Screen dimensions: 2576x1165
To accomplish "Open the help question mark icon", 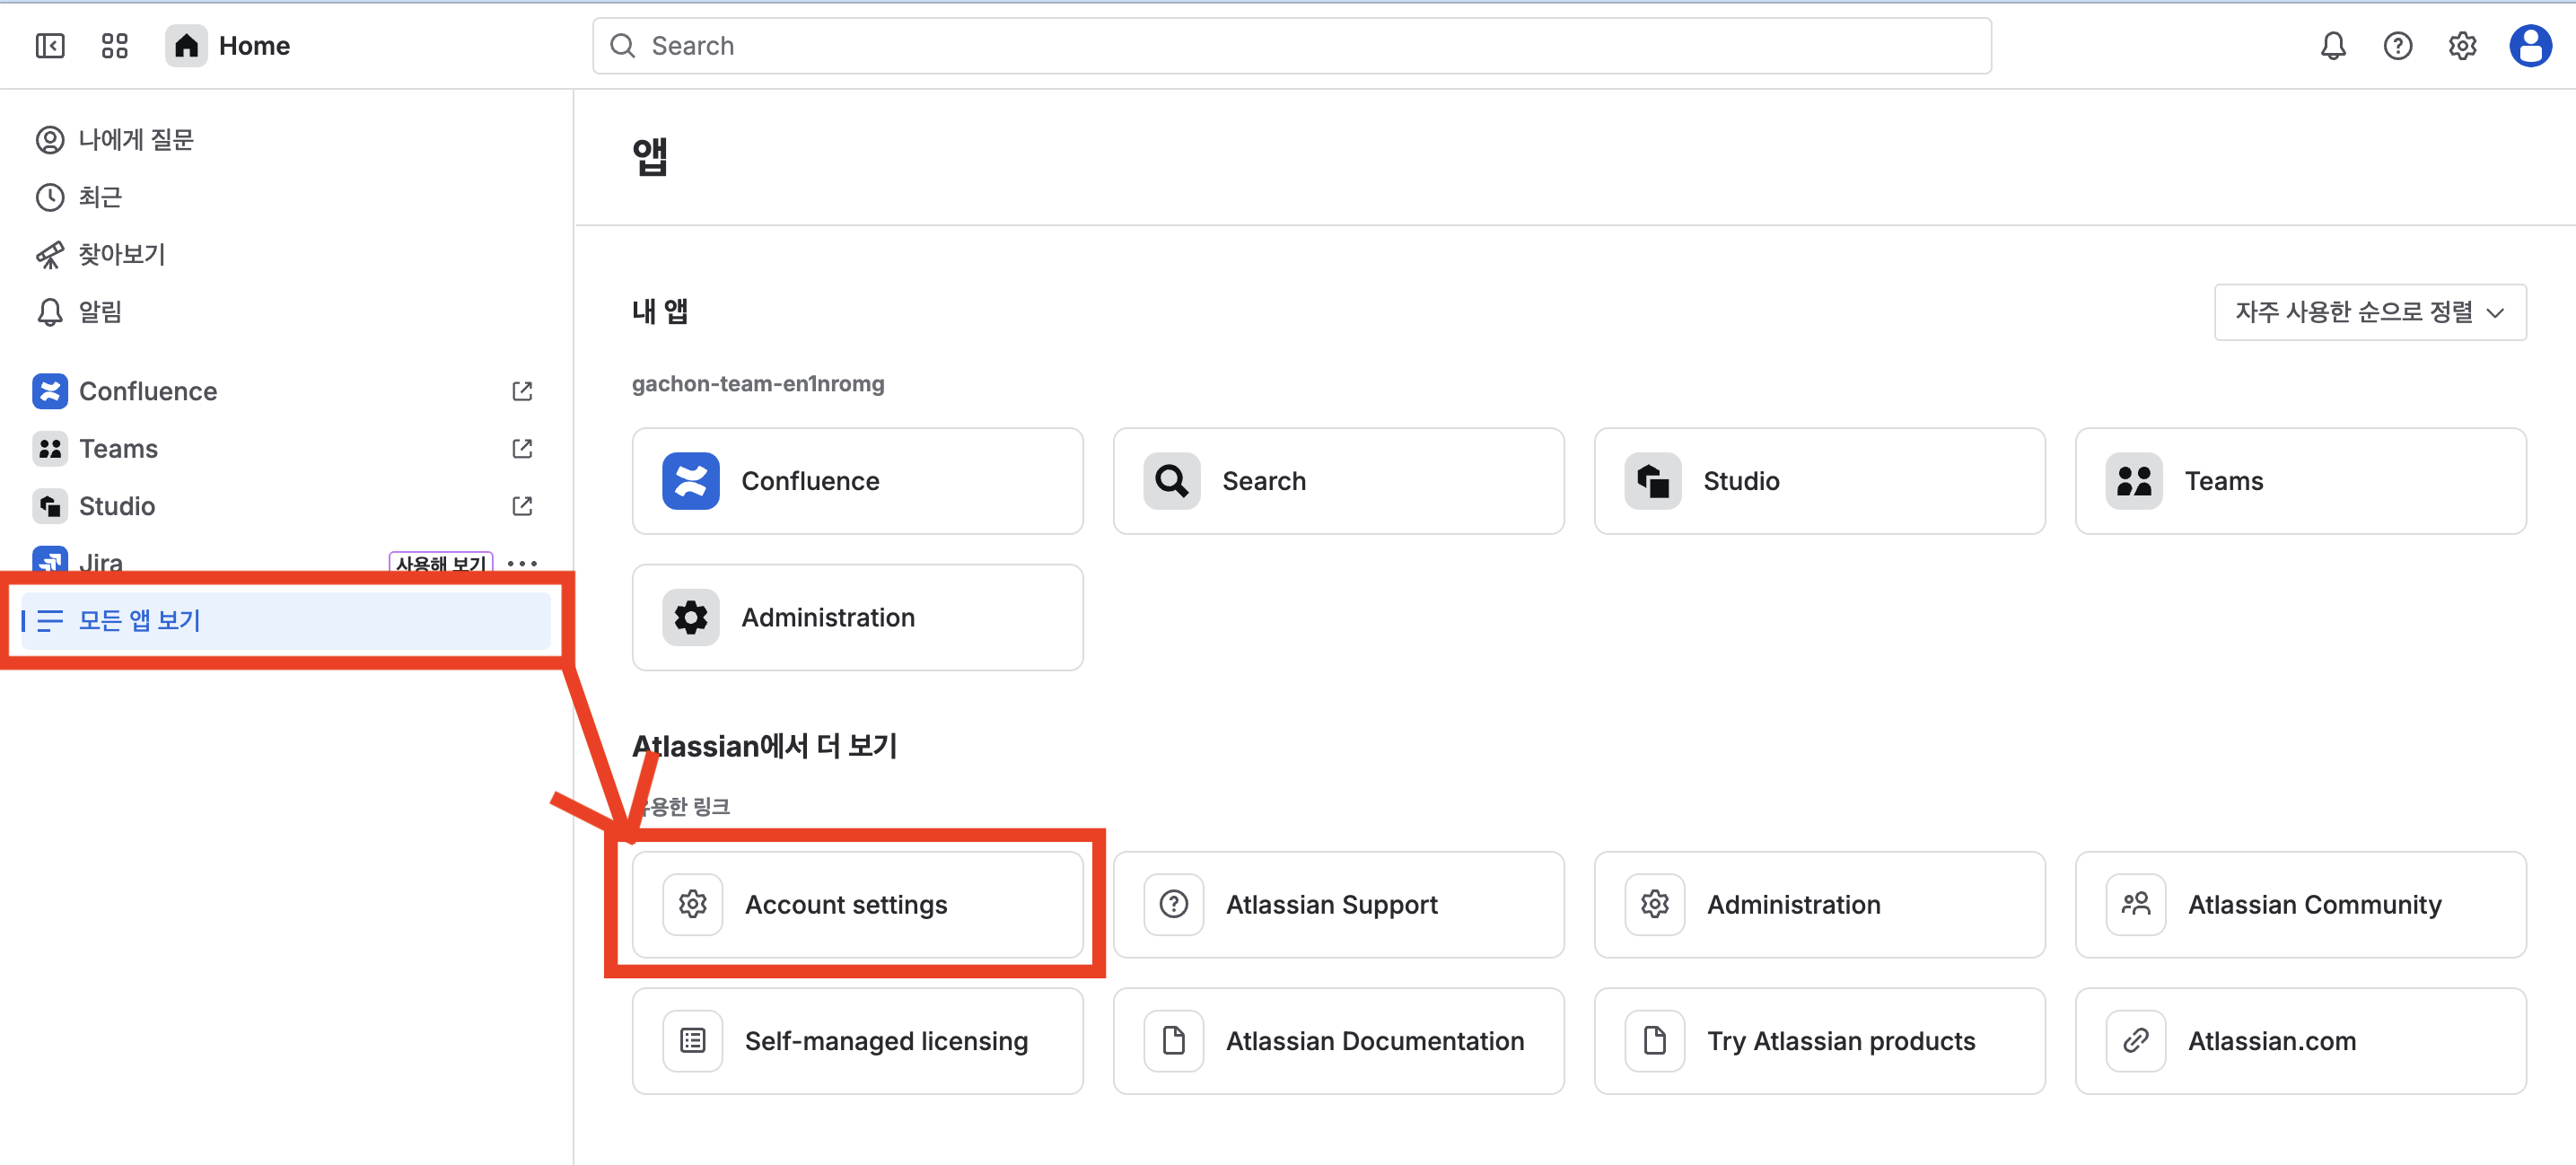I will [2397, 46].
